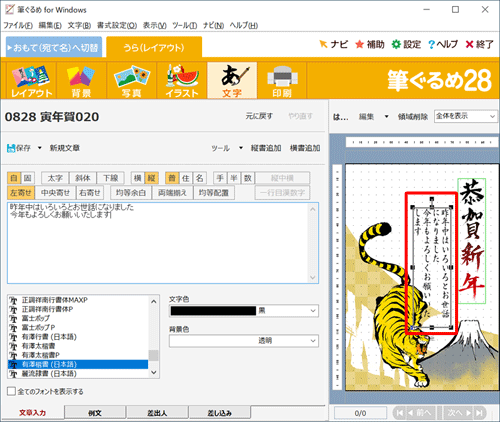500x422 pixels.
Task: Open 文字(B) menu
Action: click(x=79, y=25)
